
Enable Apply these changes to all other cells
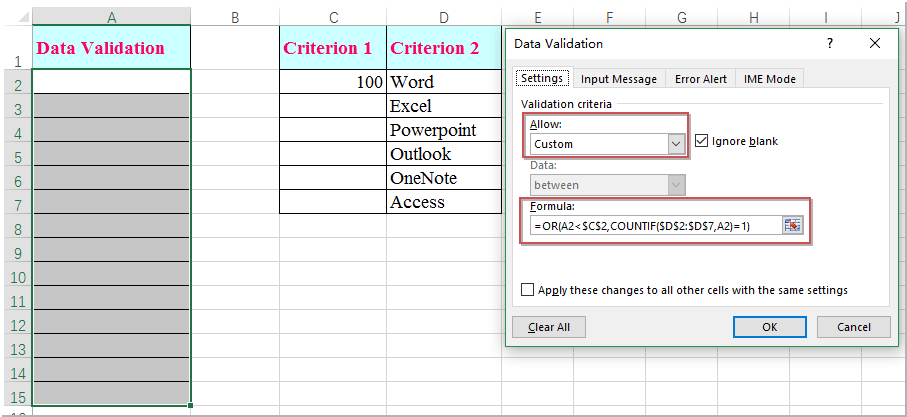pos(528,290)
